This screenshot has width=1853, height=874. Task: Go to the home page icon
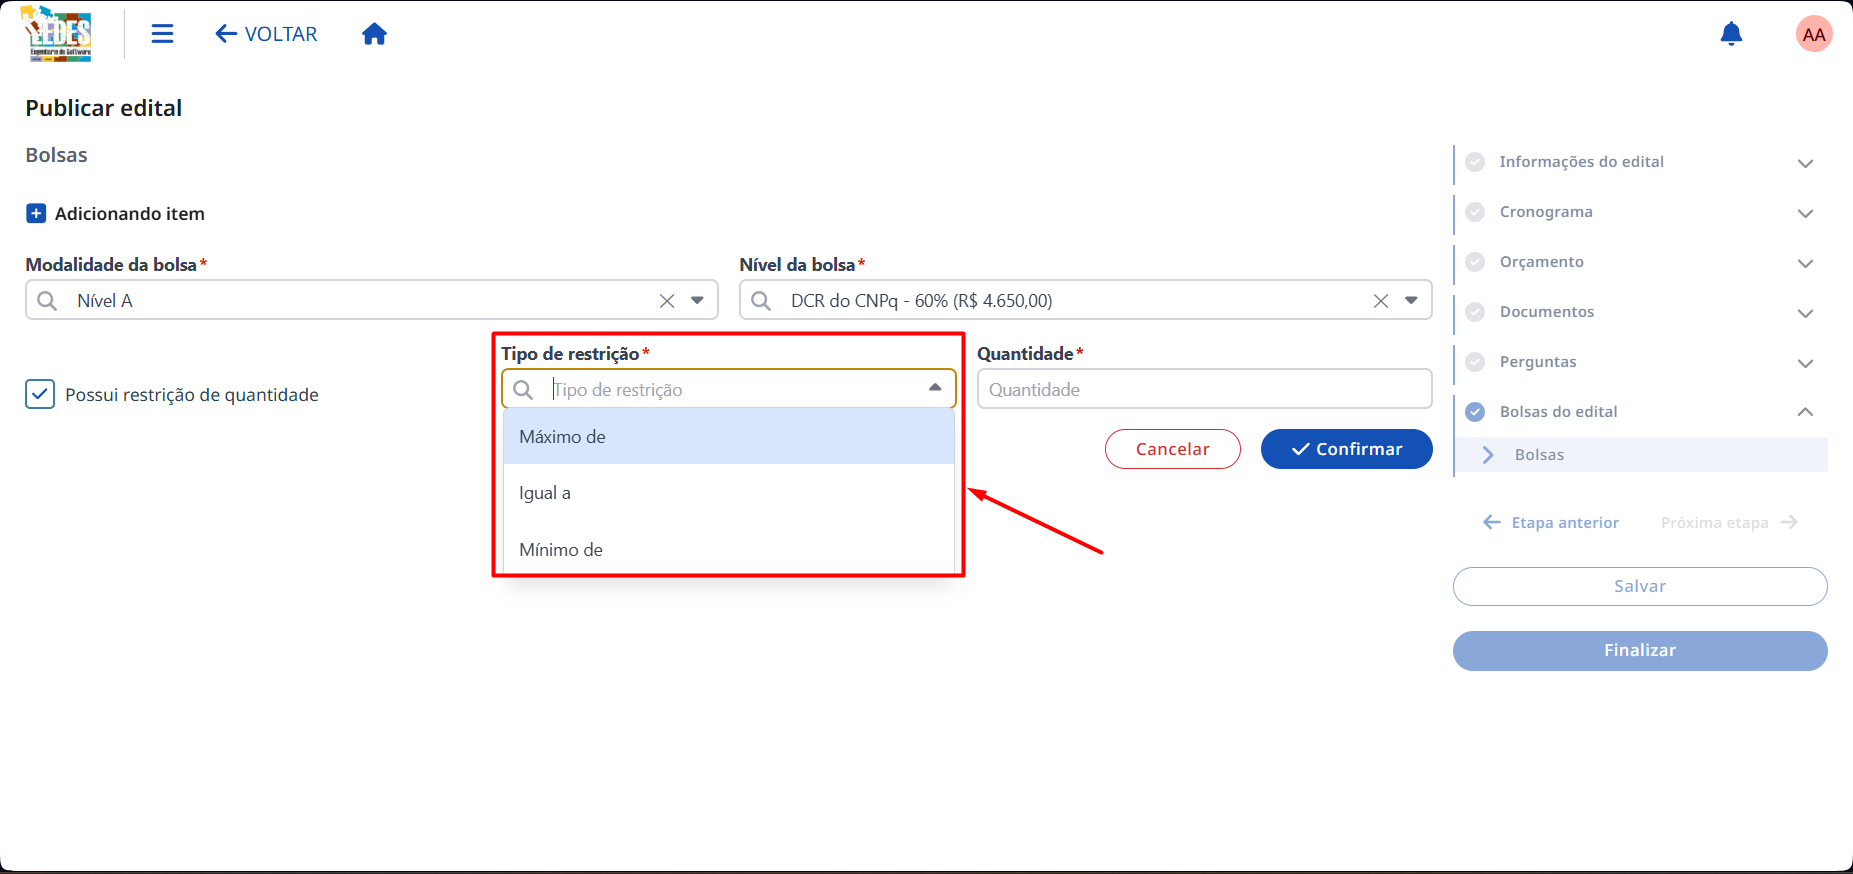(374, 34)
